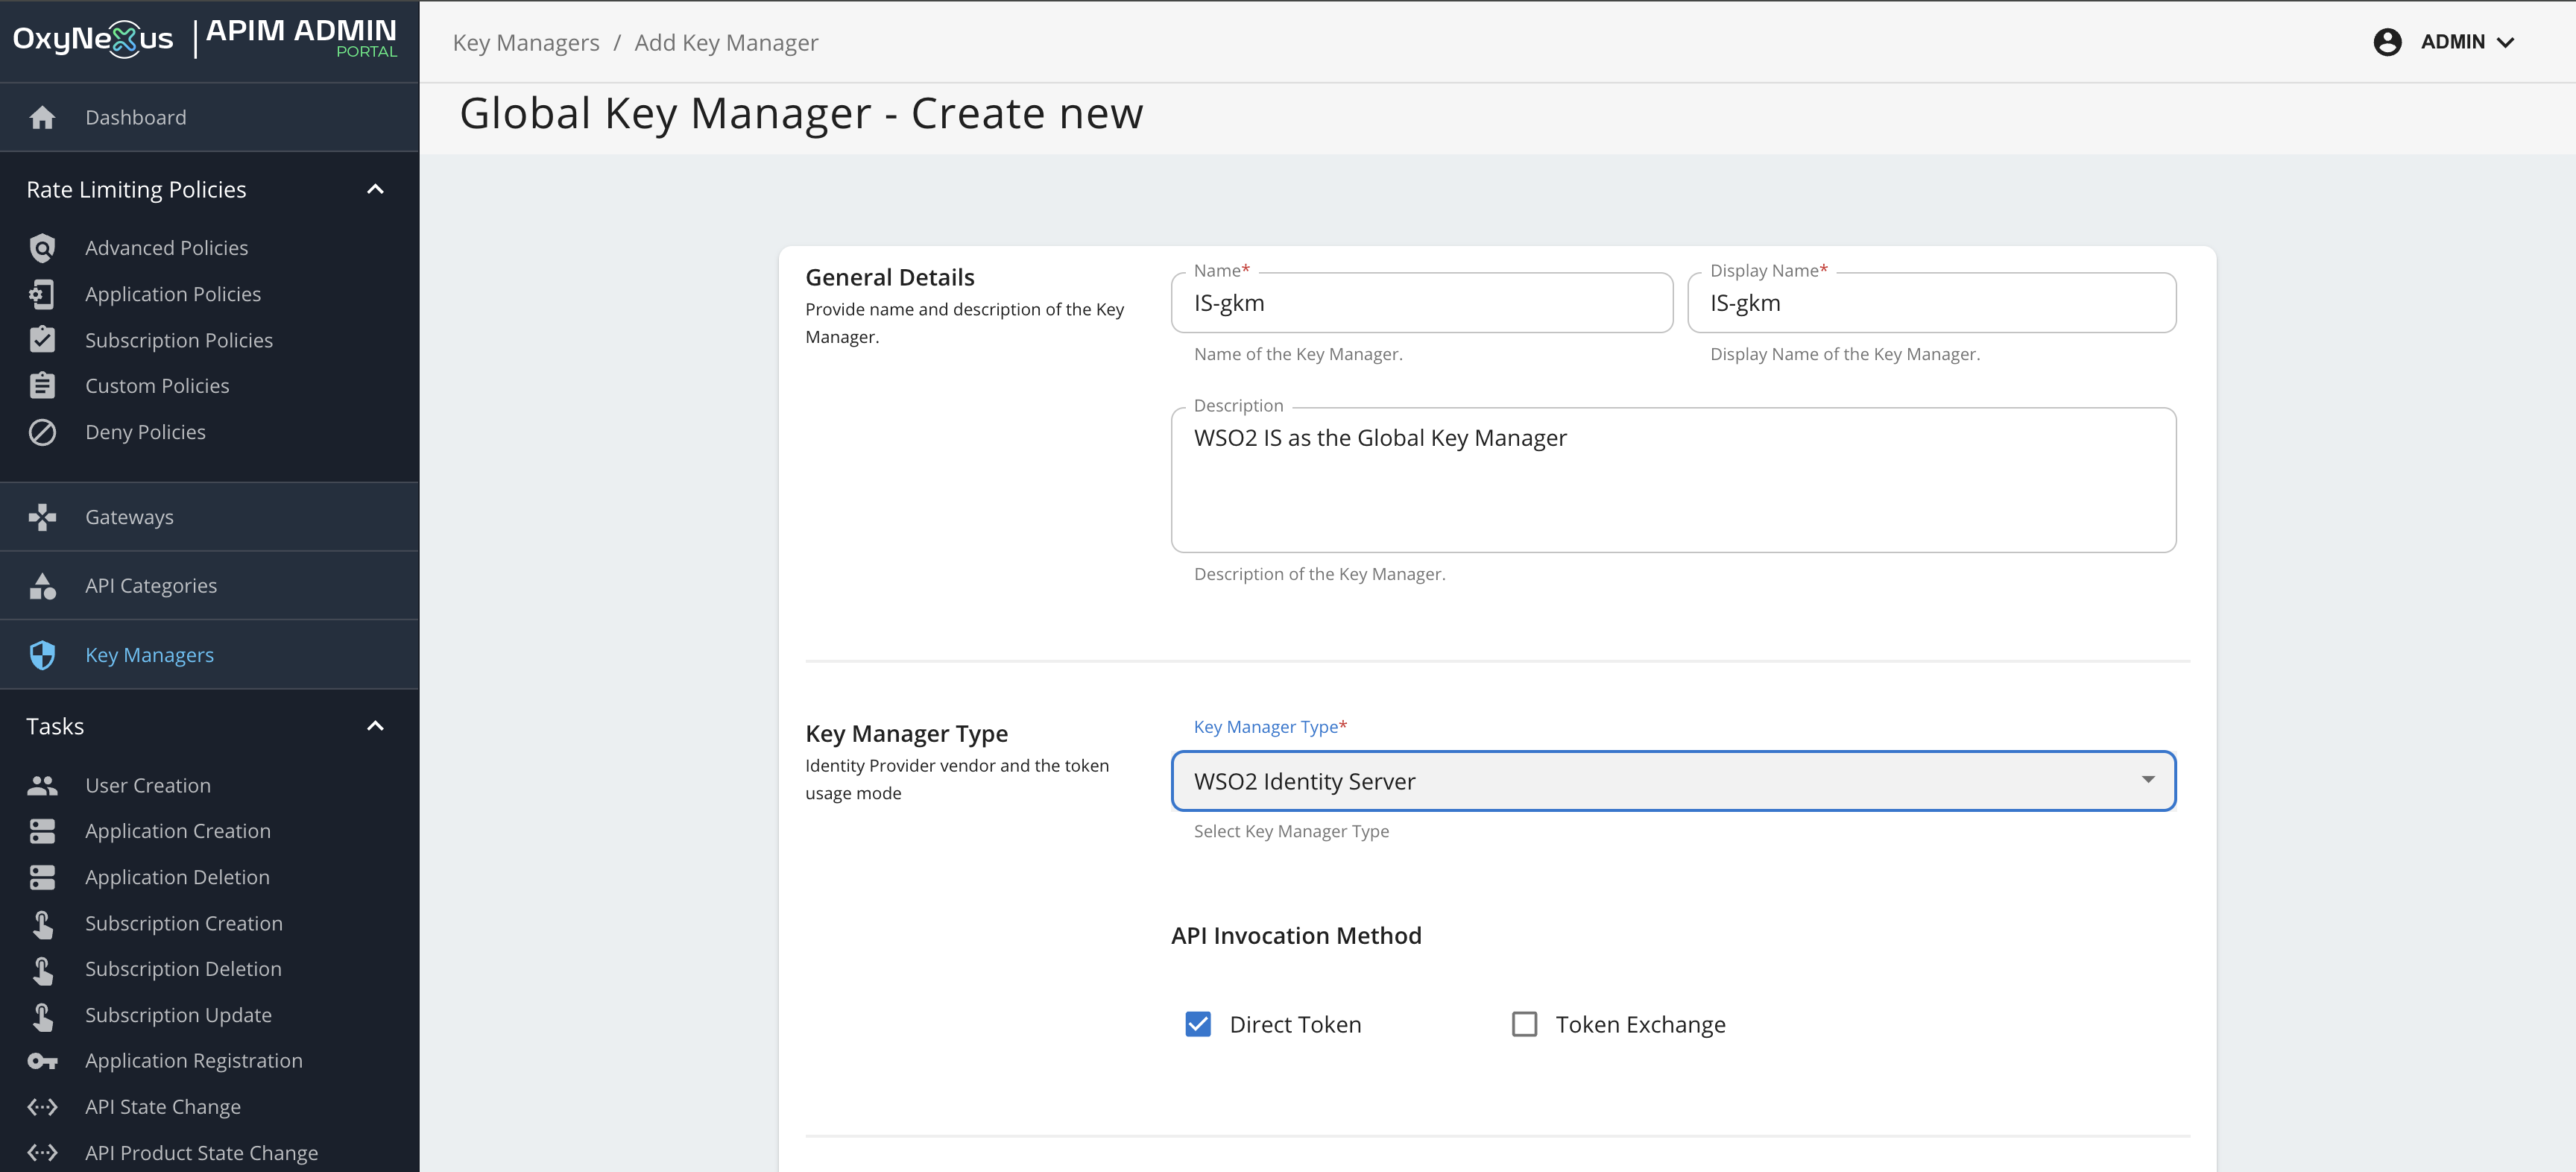Screen dimensions: 2576x1172
Task: Select Gateways in the sidebar
Action: pyautogui.click(x=209, y=517)
